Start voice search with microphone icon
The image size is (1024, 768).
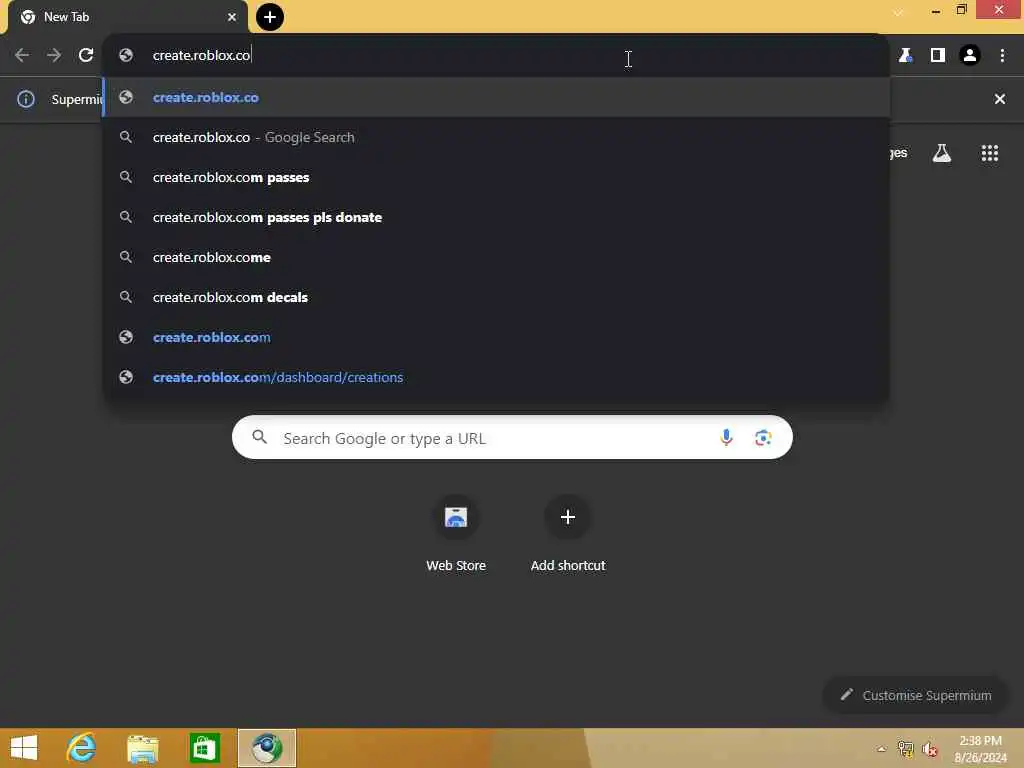(x=726, y=438)
